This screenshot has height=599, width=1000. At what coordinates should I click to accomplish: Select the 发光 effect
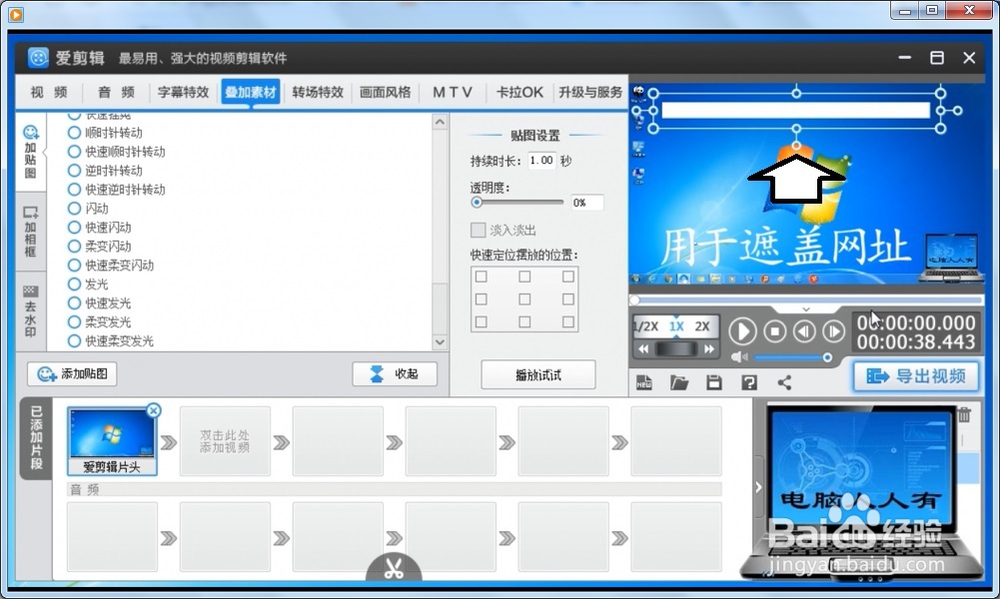point(89,285)
